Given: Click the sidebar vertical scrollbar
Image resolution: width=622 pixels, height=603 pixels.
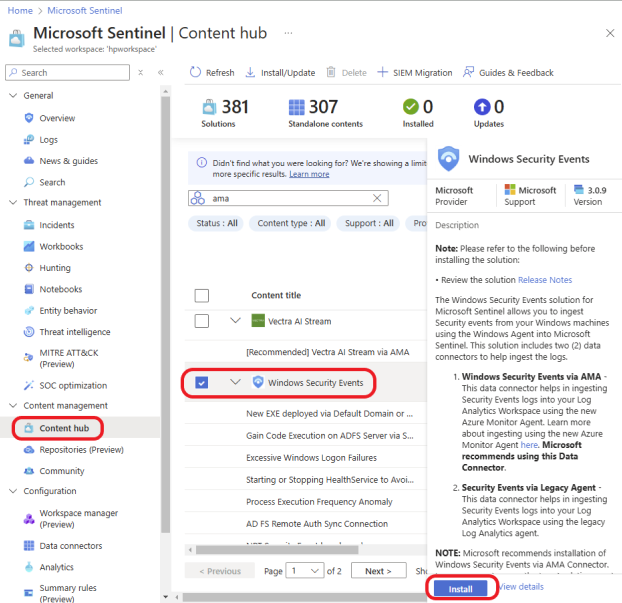Looking at the screenshot, I should pos(165,313).
